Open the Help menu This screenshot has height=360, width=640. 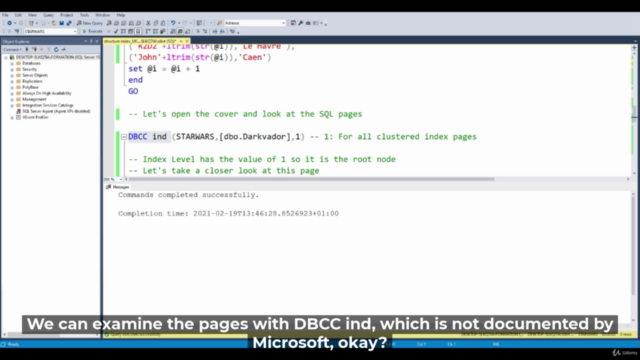tap(121, 15)
